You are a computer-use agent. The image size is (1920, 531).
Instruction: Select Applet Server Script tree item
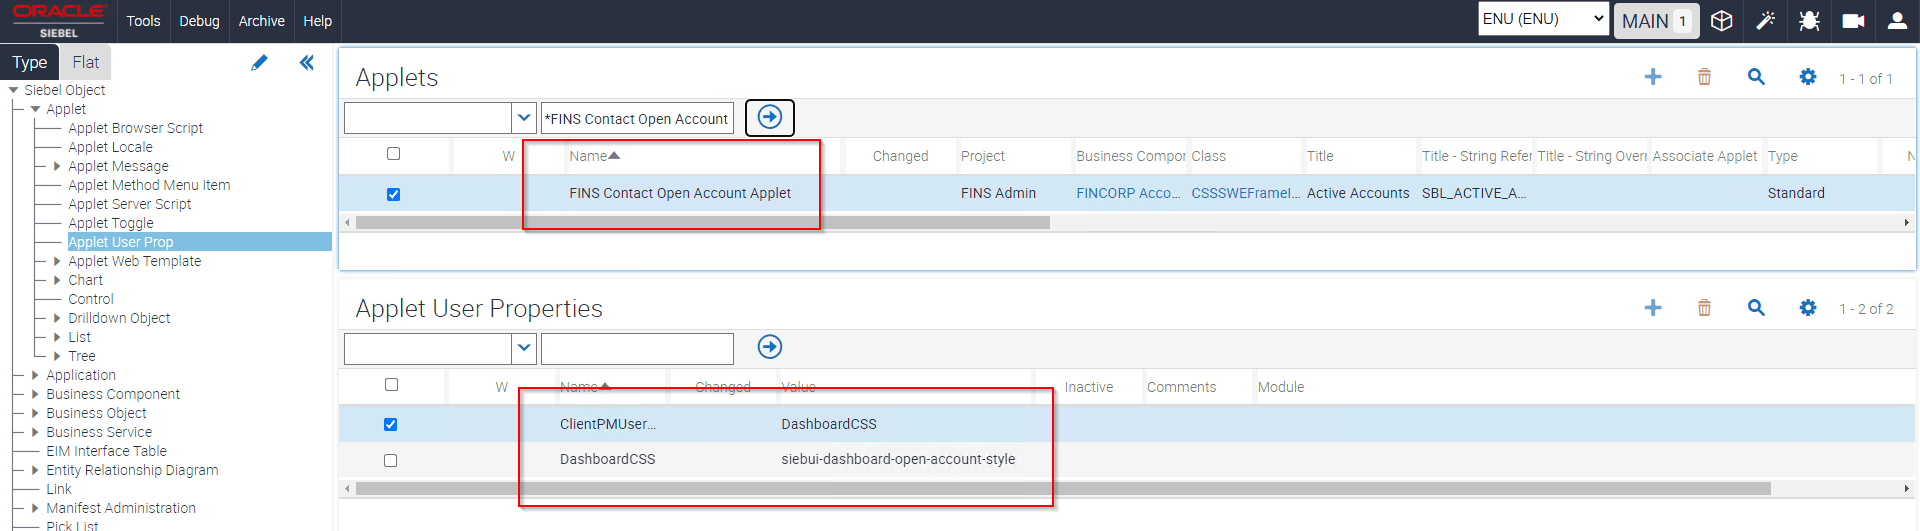(x=129, y=204)
